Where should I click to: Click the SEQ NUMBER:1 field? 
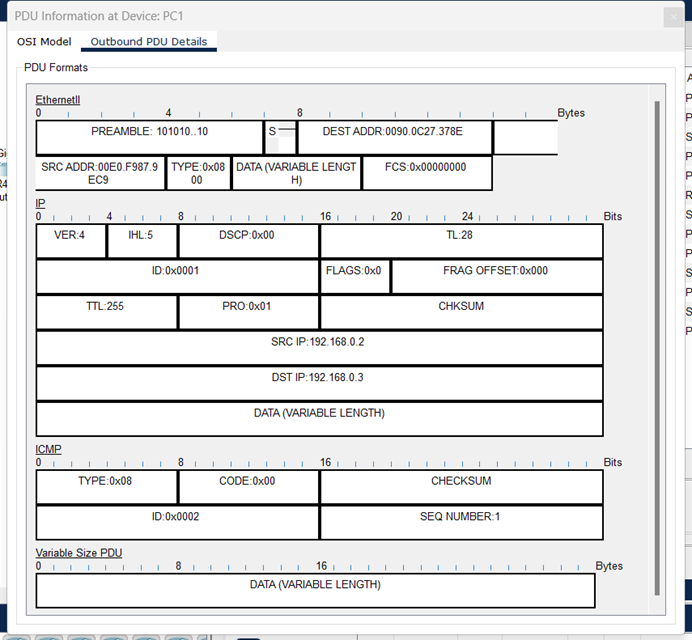coord(461,523)
